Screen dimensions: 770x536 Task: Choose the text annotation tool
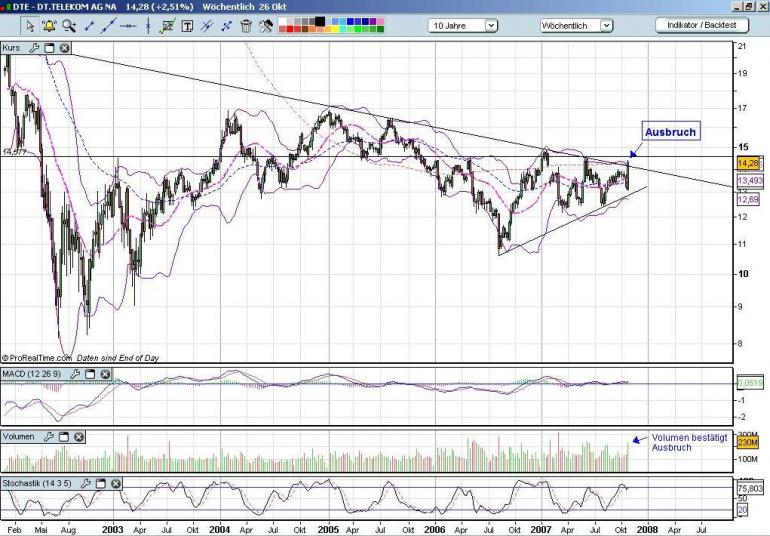pyautogui.click(x=187, y=26)
